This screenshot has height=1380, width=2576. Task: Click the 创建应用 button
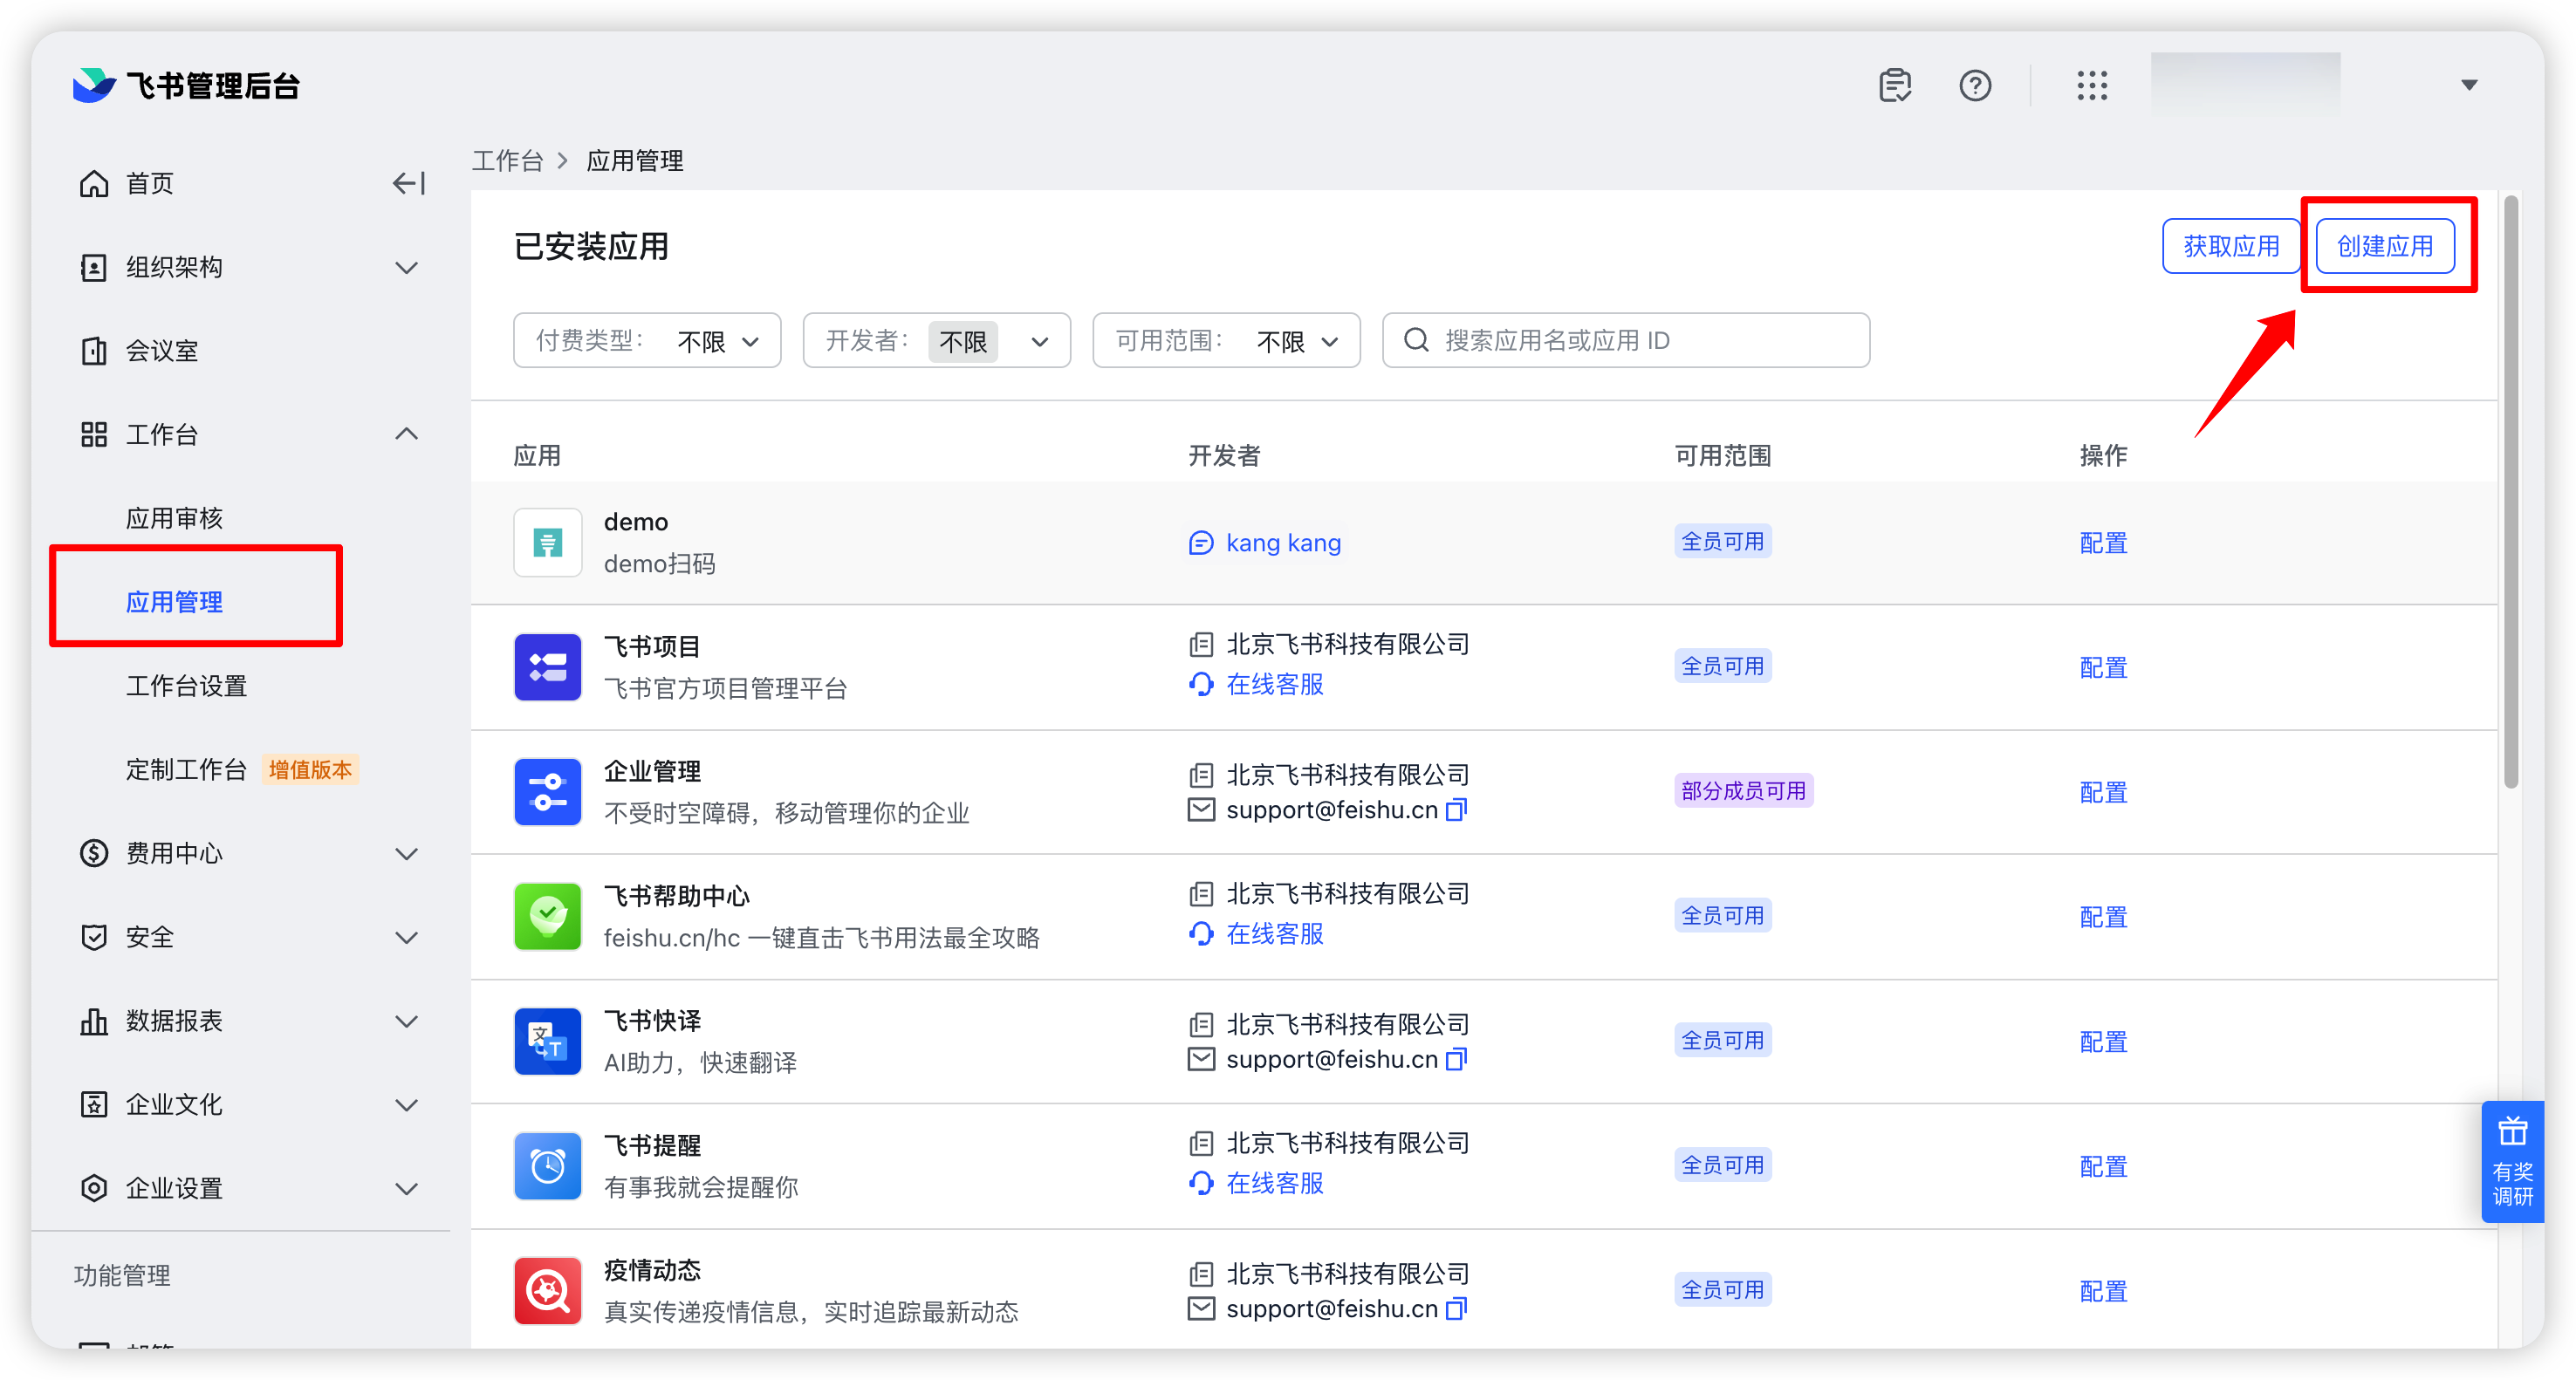pyautogui.click(x=2385, y=246)
